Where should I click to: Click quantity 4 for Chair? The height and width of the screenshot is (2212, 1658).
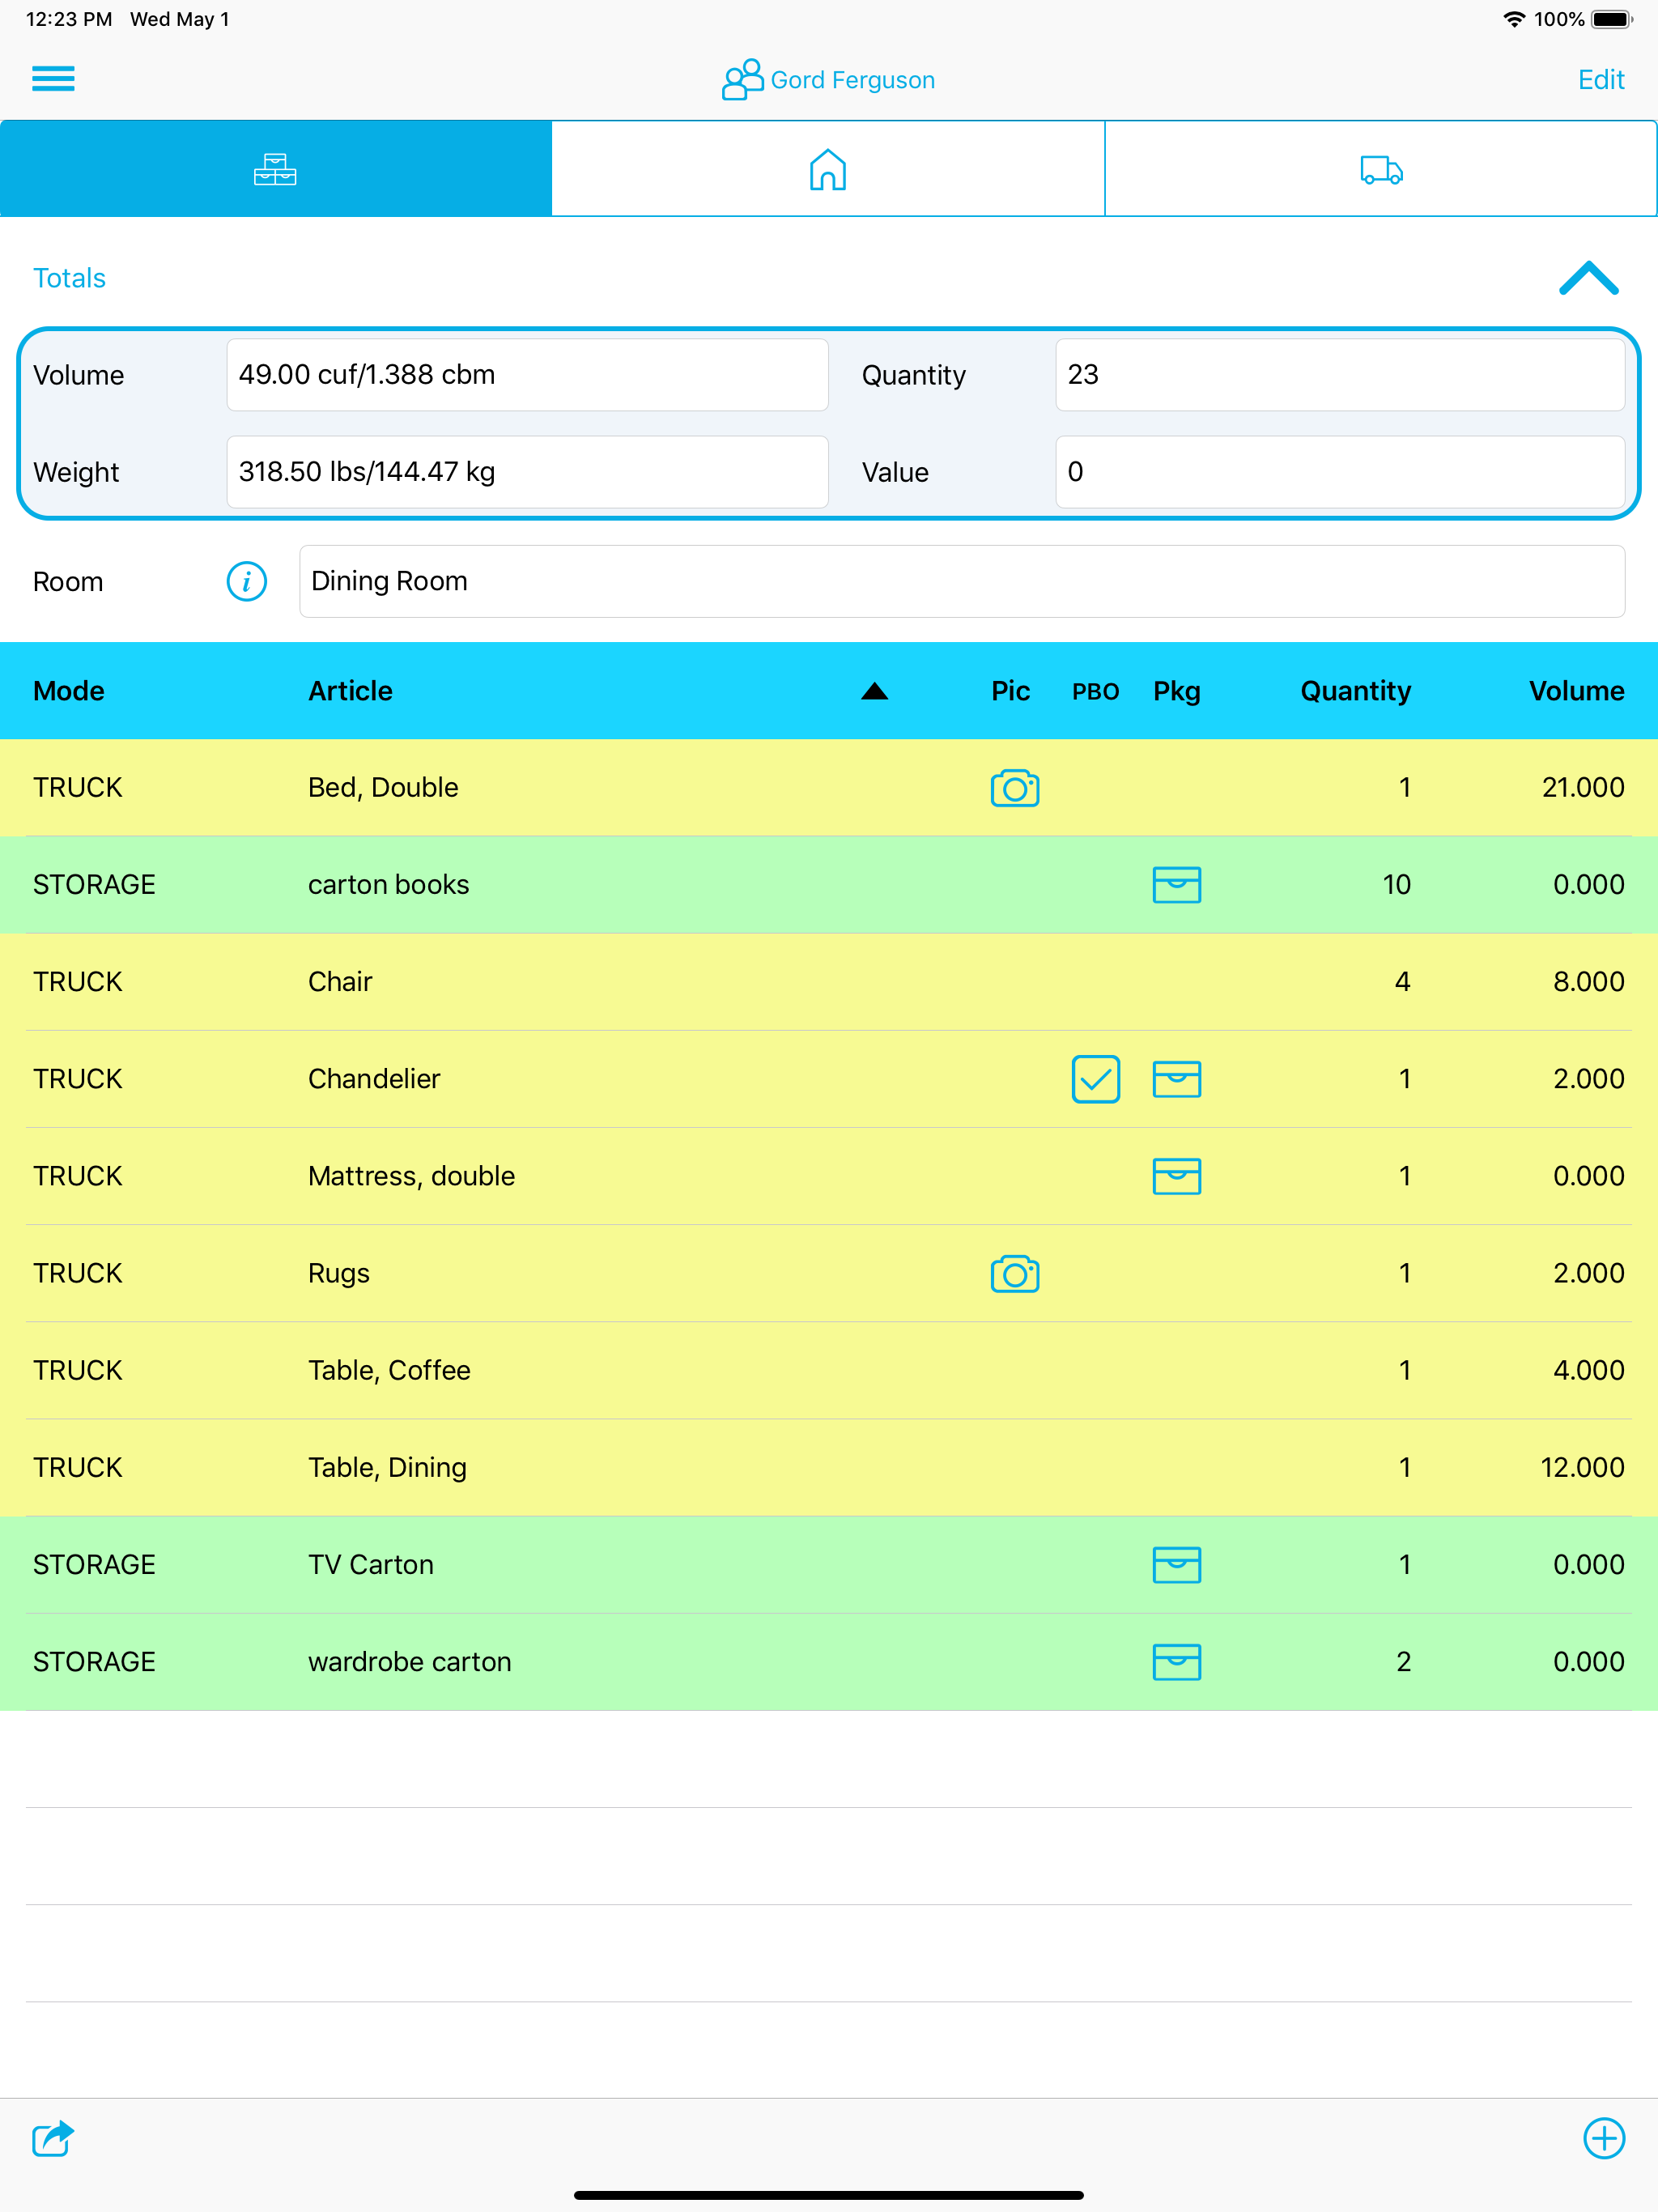[1402, 982]
